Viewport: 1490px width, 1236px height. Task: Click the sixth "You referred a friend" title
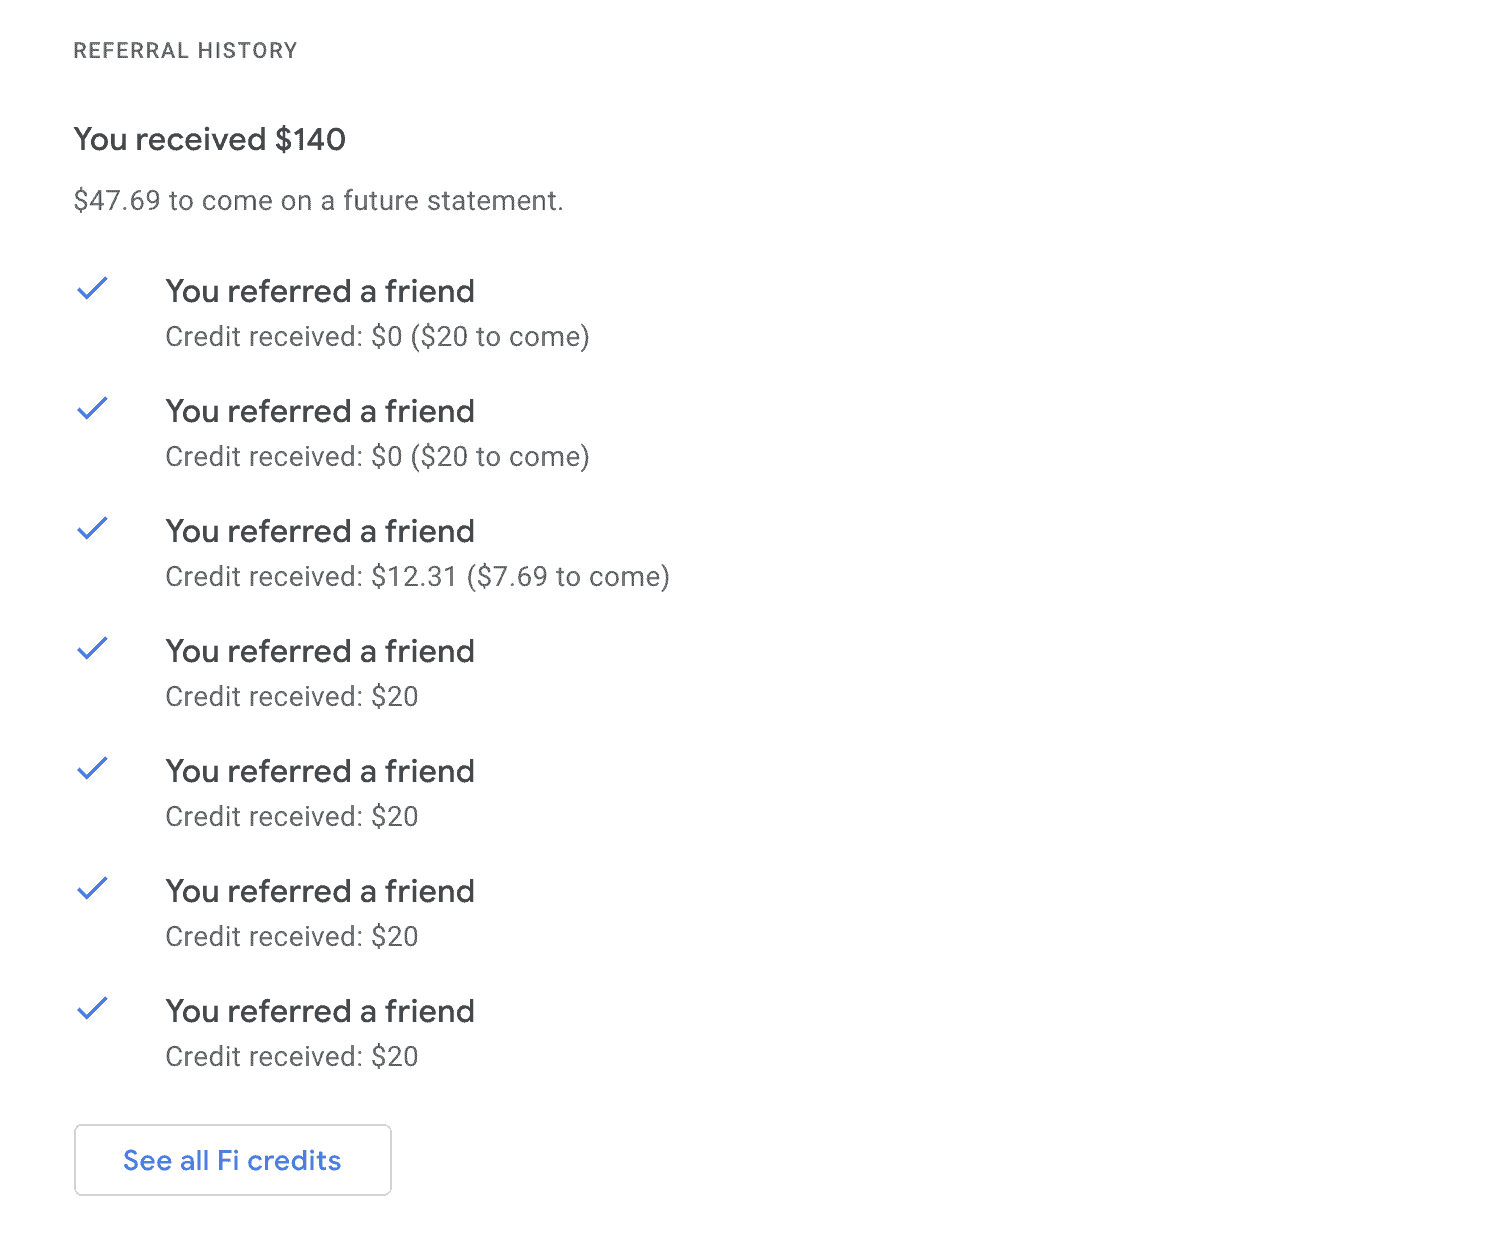(x=320, y=891)
